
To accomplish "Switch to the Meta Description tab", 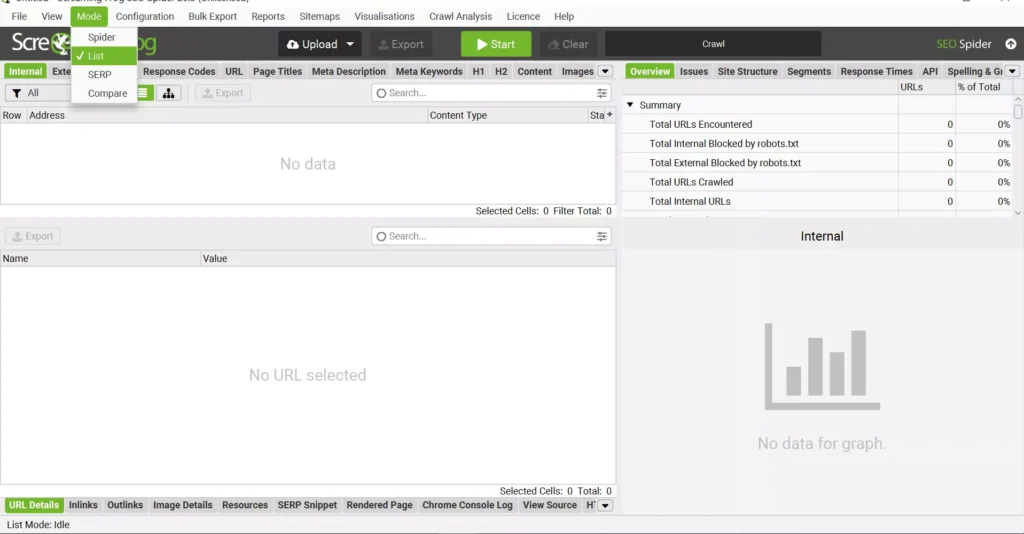I will coord(349,71).
